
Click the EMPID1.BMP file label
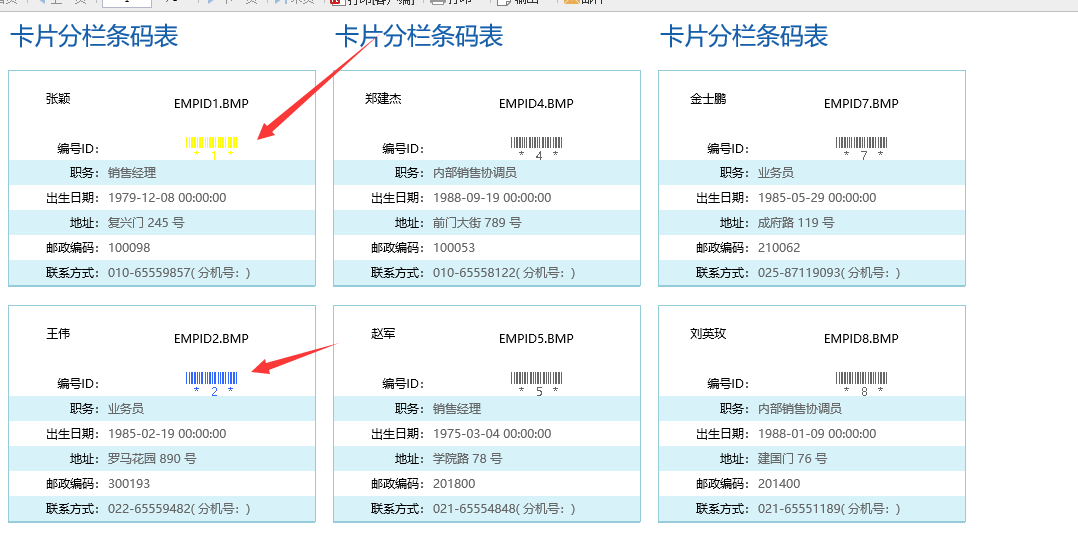[211, 104]
